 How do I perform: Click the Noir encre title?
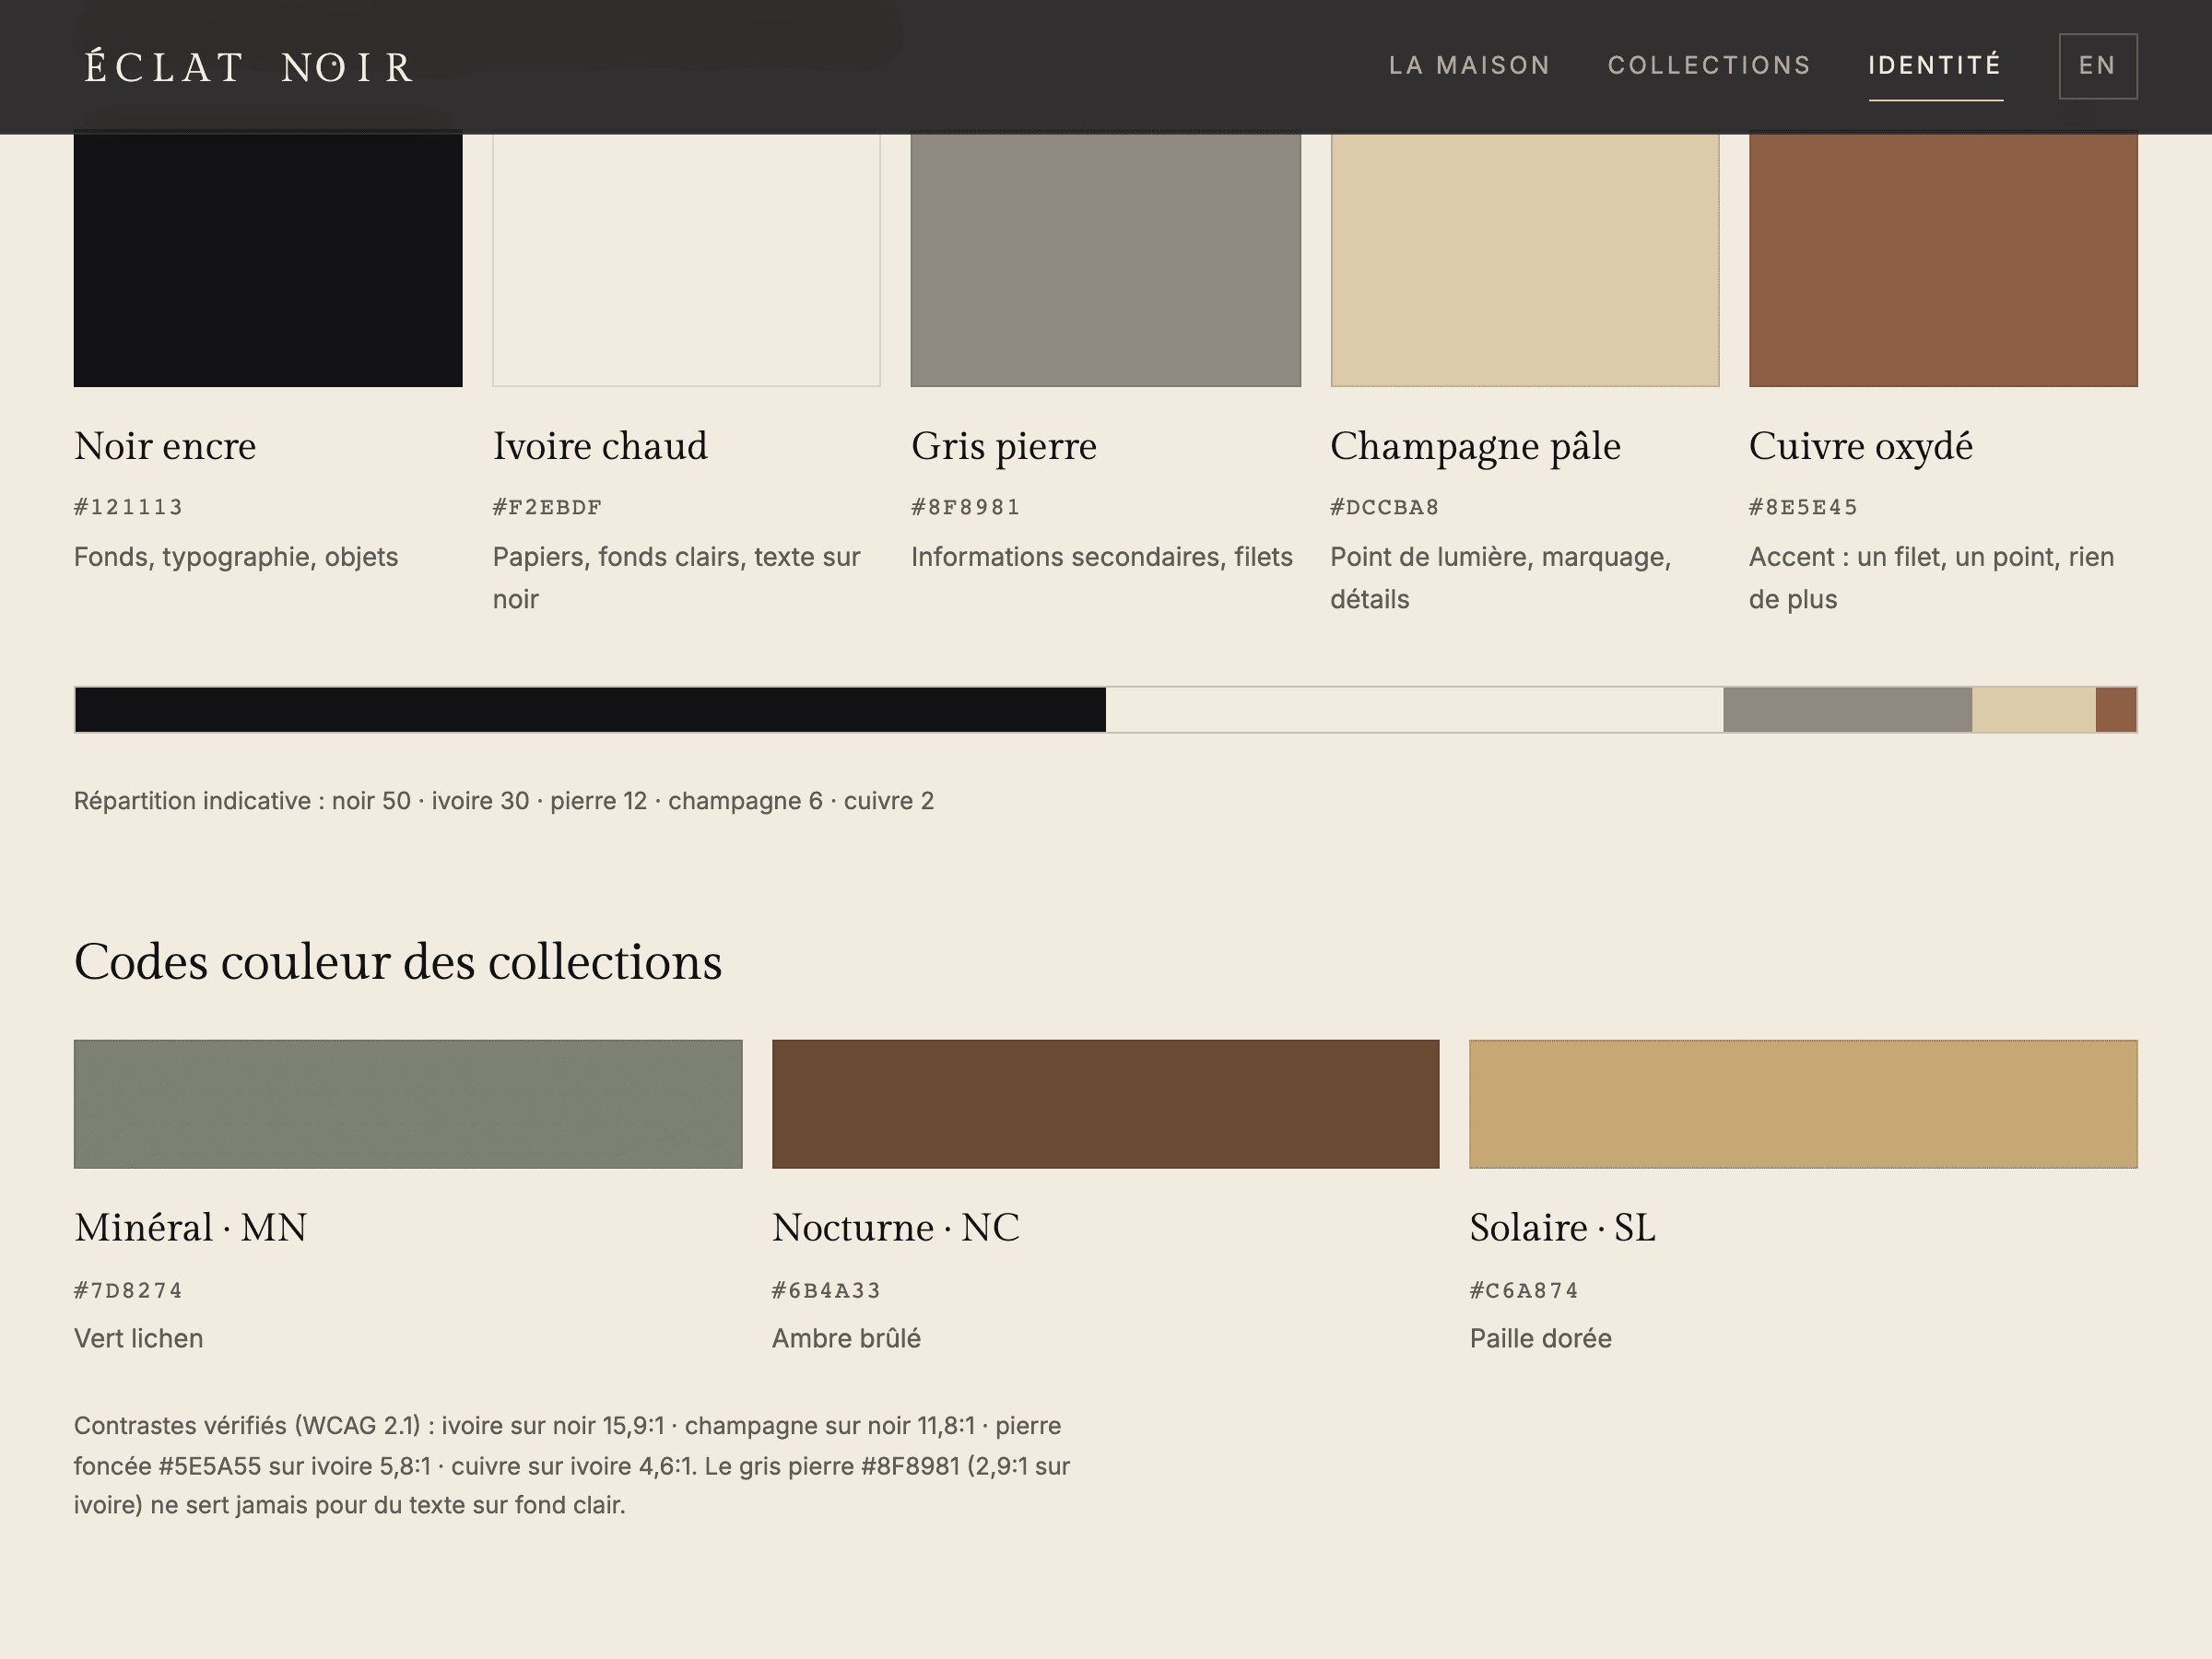click(165, 446)
